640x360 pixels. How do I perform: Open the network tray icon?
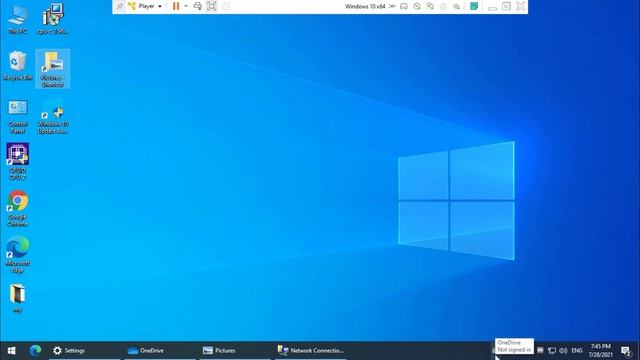pos(552,350)
